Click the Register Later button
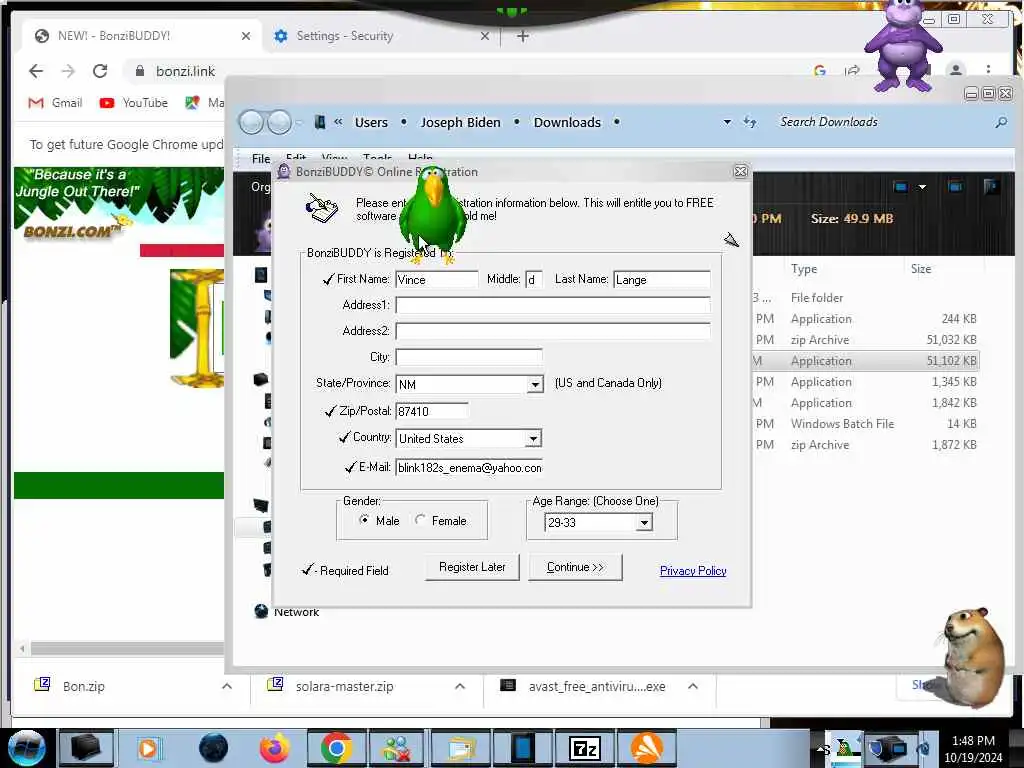 pos(472,567)
